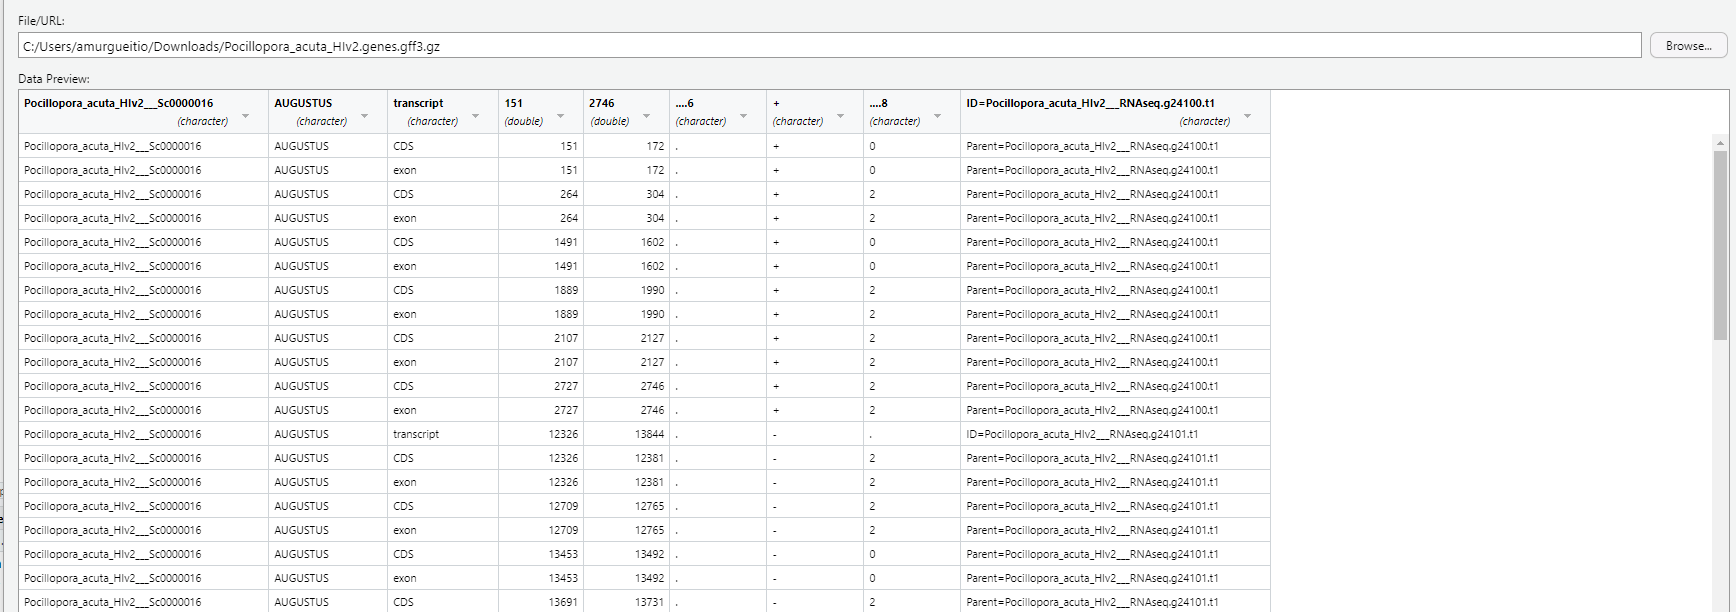This screenshot has width=1736, height=612.
Task: Open AUGUSTUS column type dropdown
Action: 364,117
